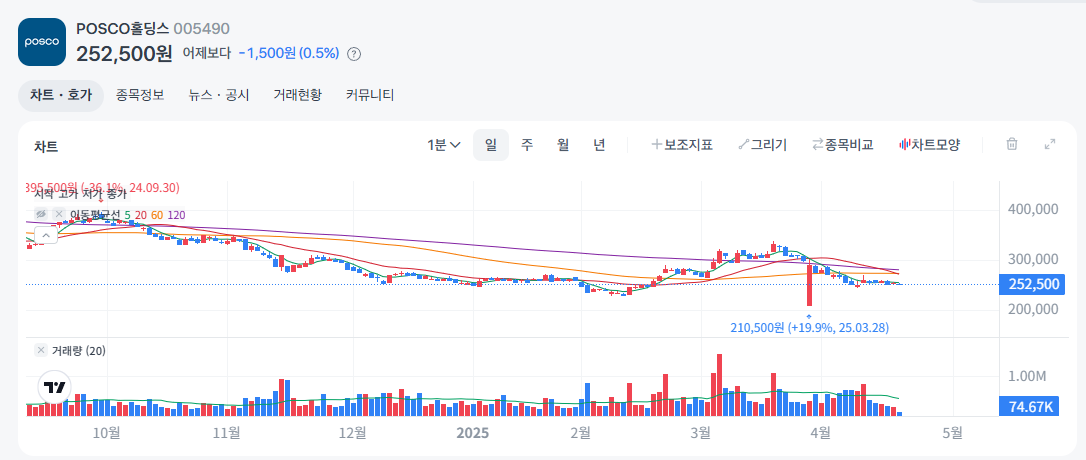Image resolution: width=1086 pixels, height=460 pixels.
Task: Open the 1분 interval dropdown
Action: (443, 145)
